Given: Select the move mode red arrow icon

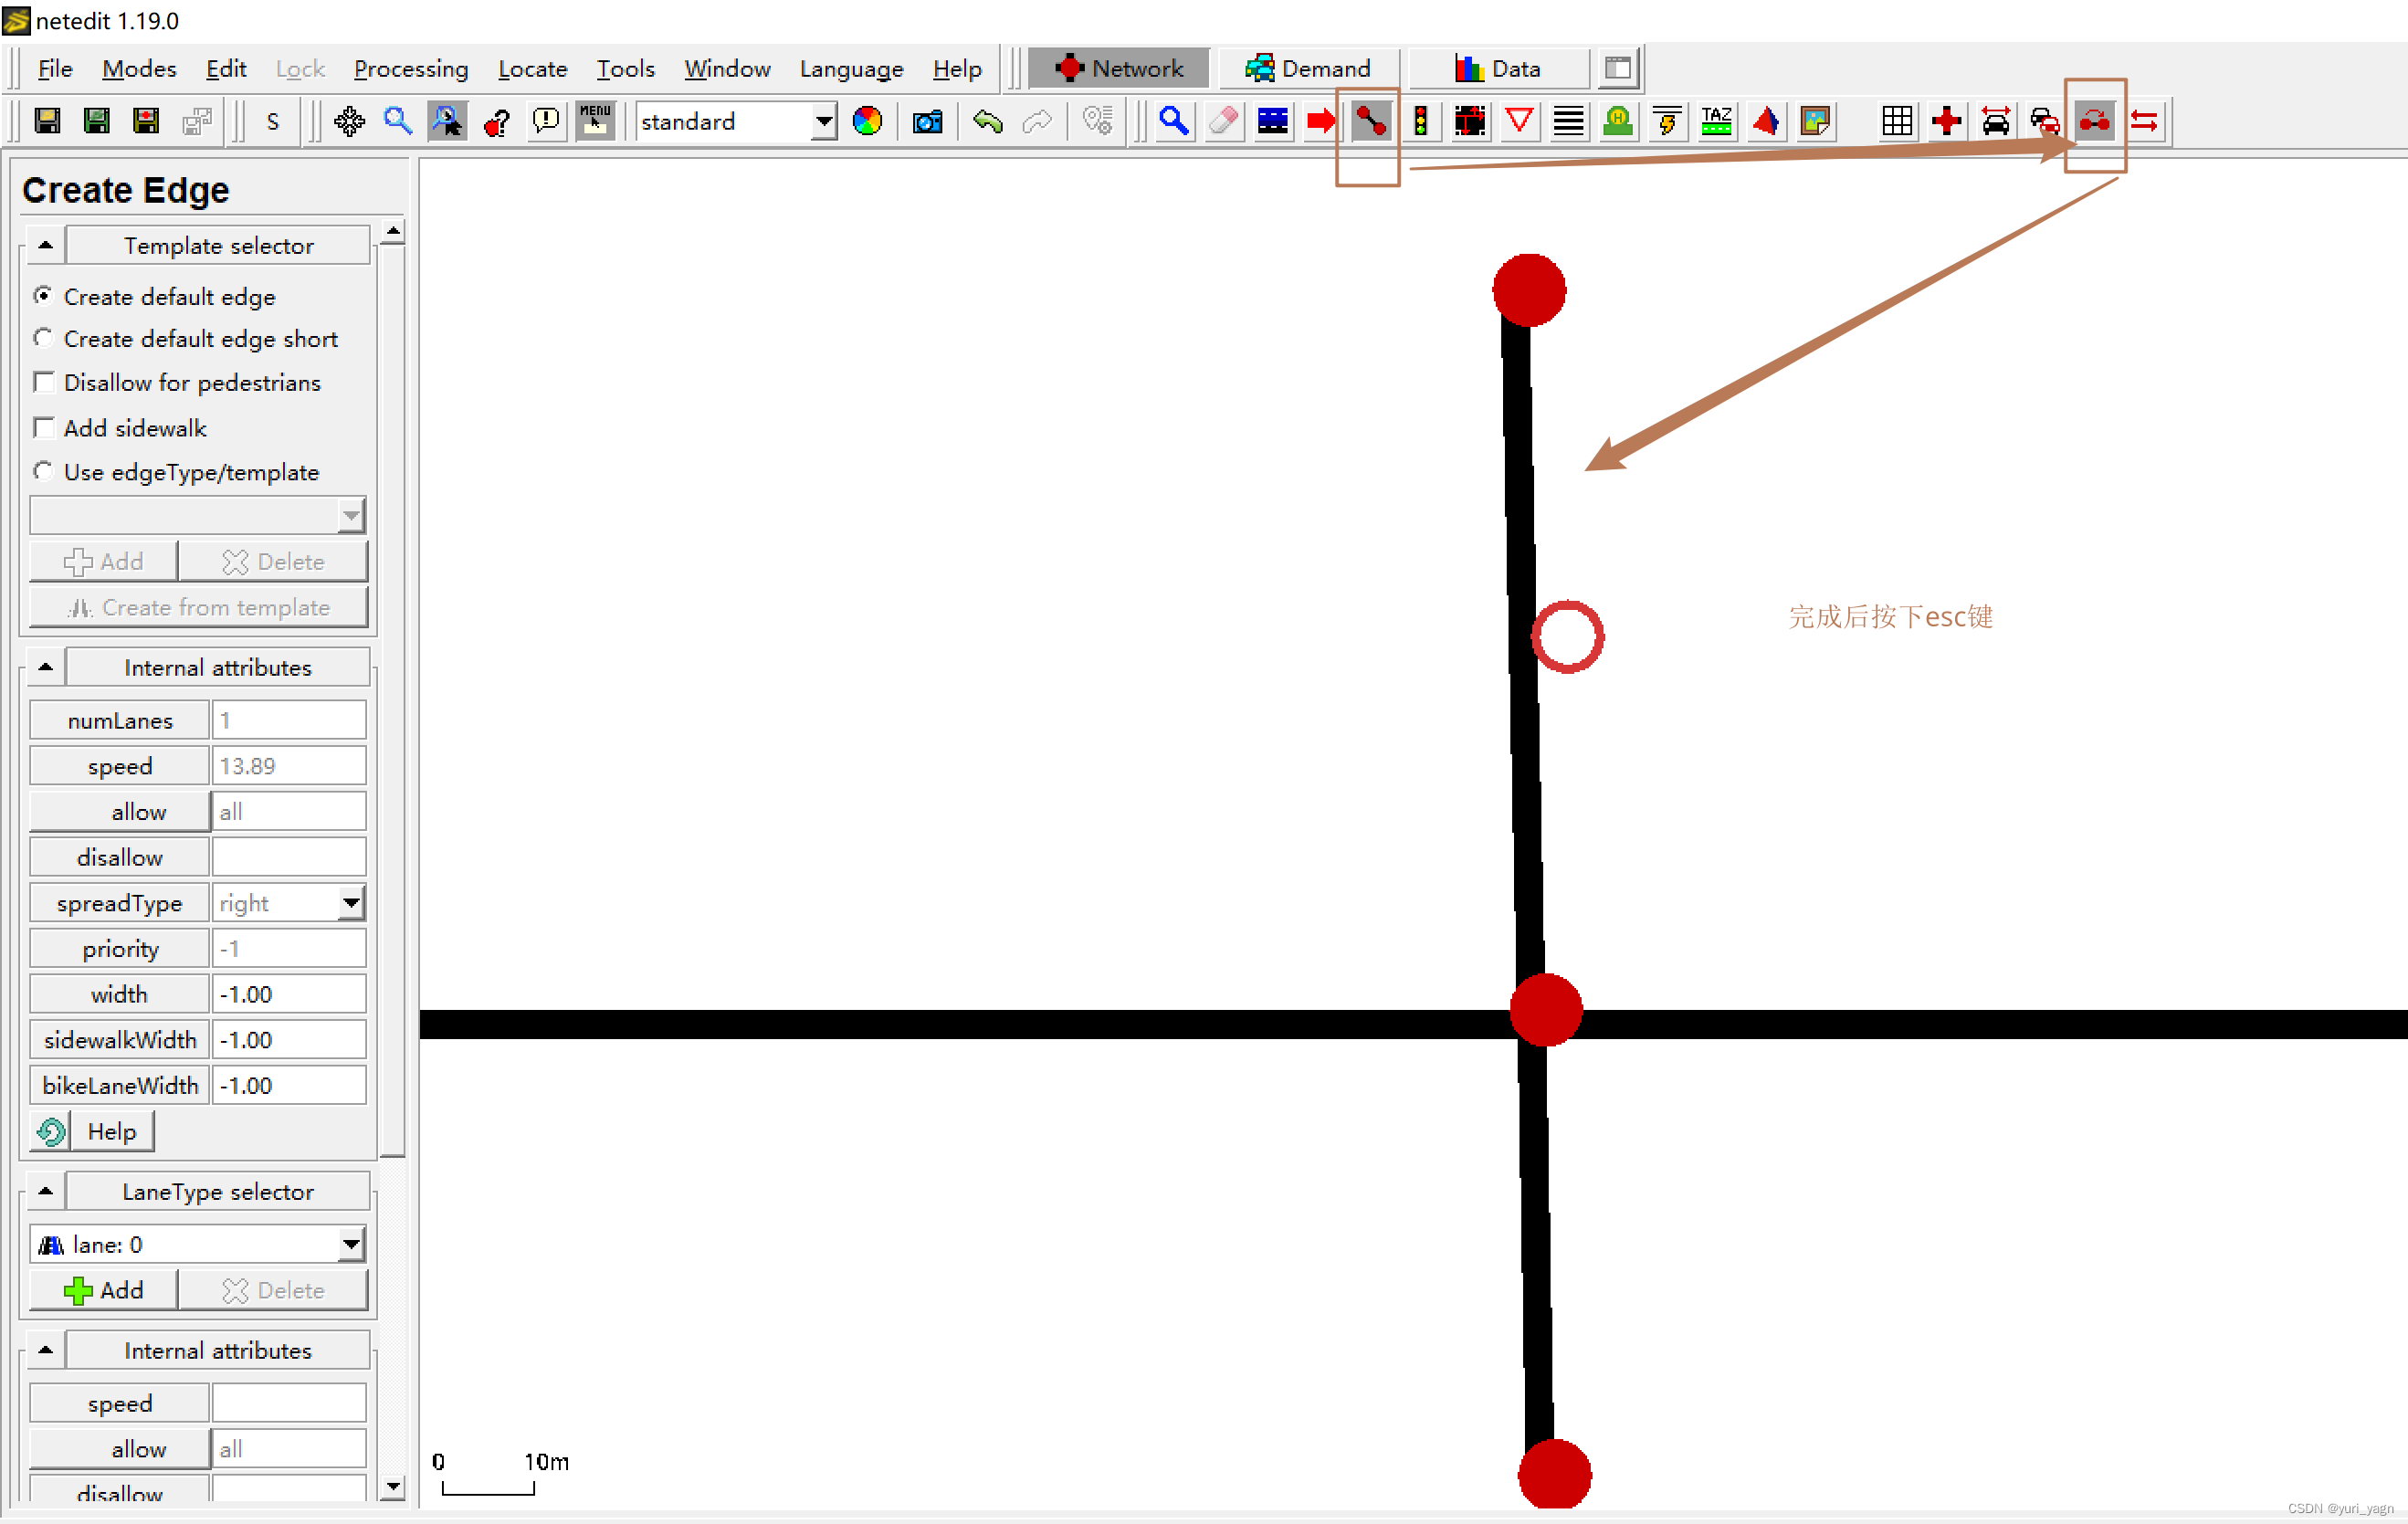Looking at the screenshot, I should coord(1321,122).
